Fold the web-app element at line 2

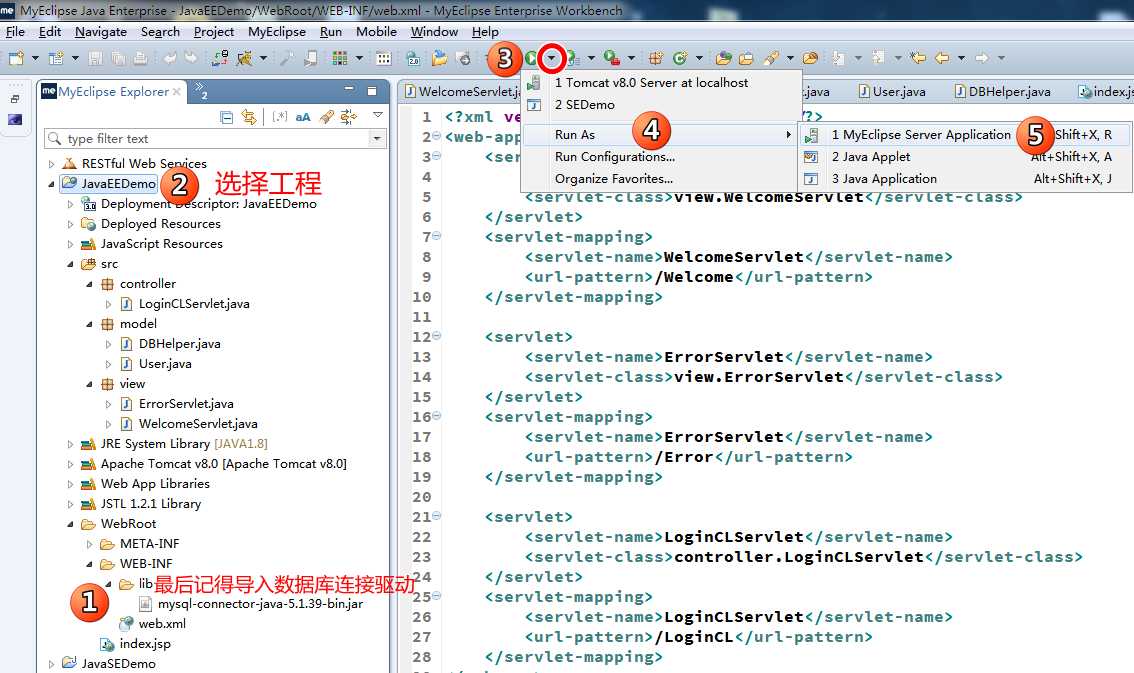click(437, 136)
